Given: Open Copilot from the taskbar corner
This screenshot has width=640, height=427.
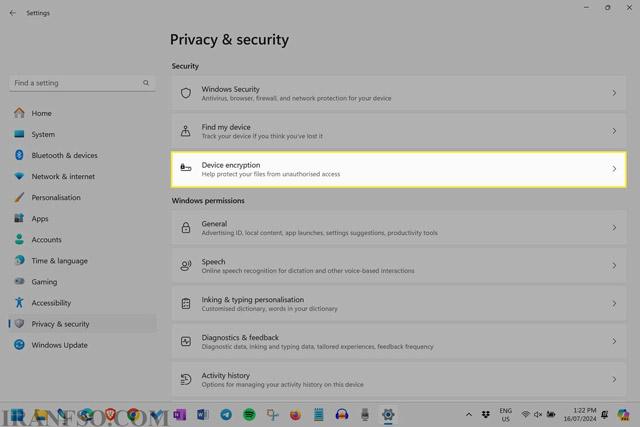Looking at the screenshot, I should pos(623,415).
